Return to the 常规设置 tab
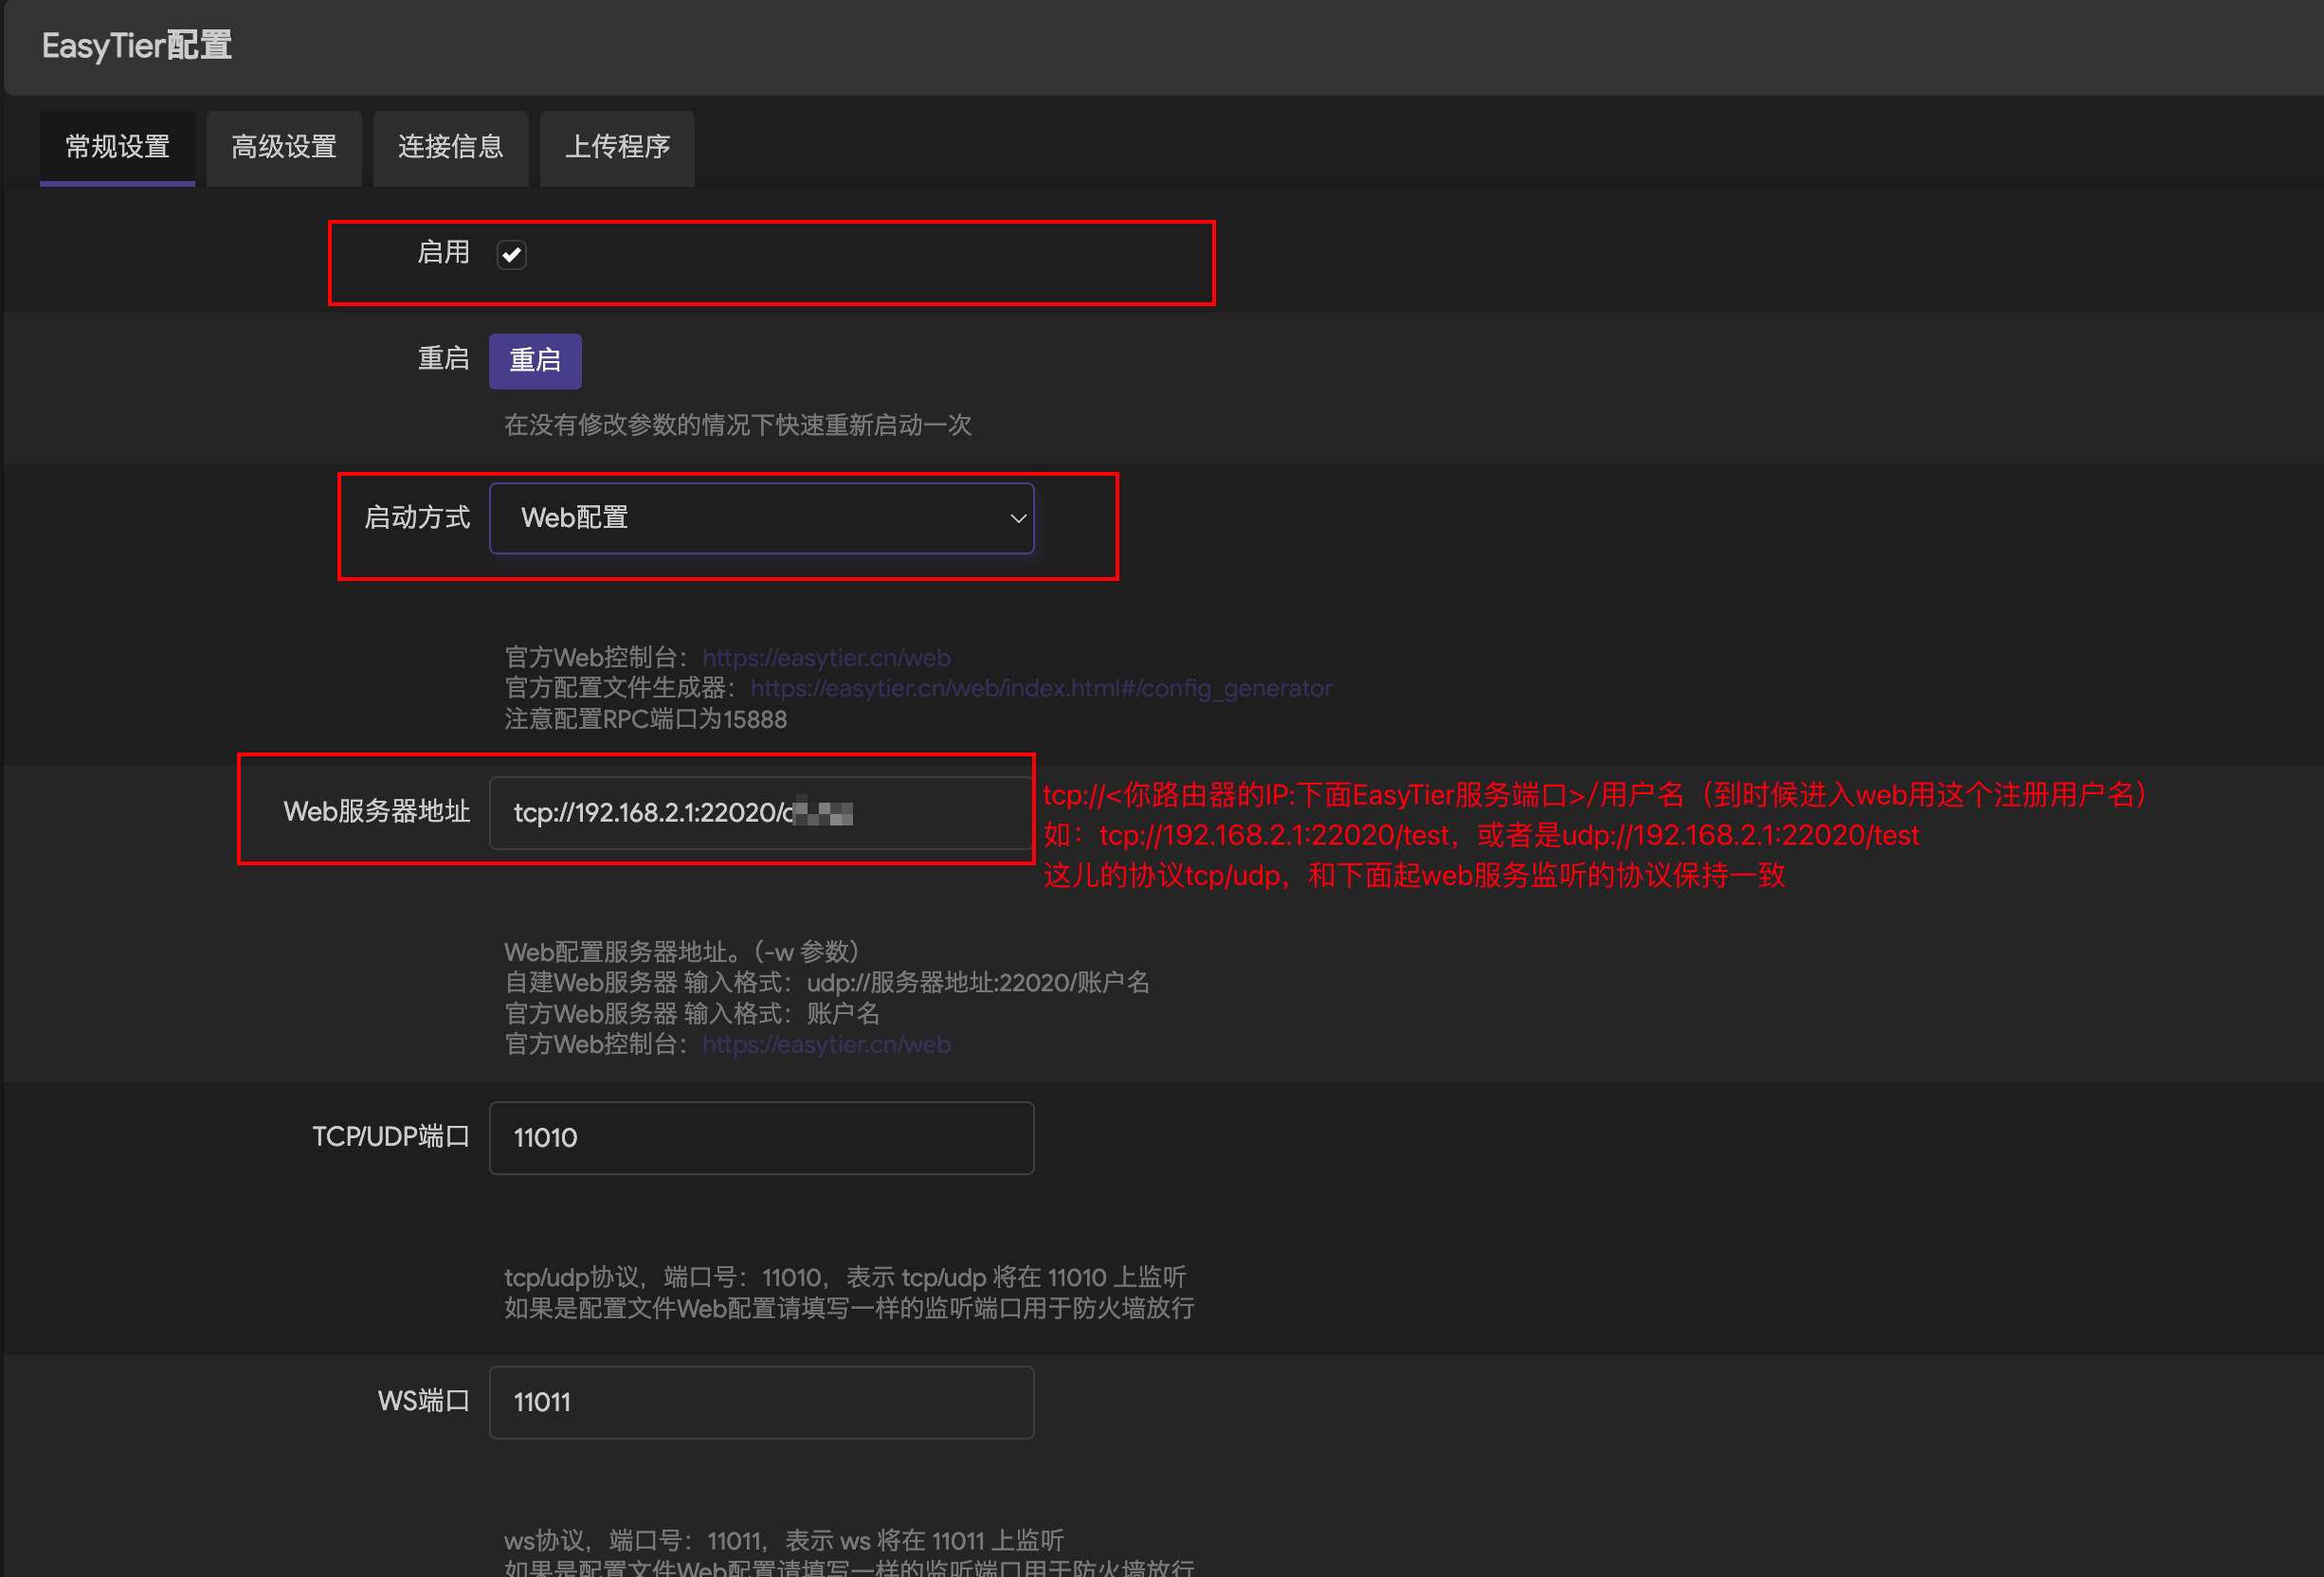Screen dimensions: 2324x1577 [x=116, y=148]
